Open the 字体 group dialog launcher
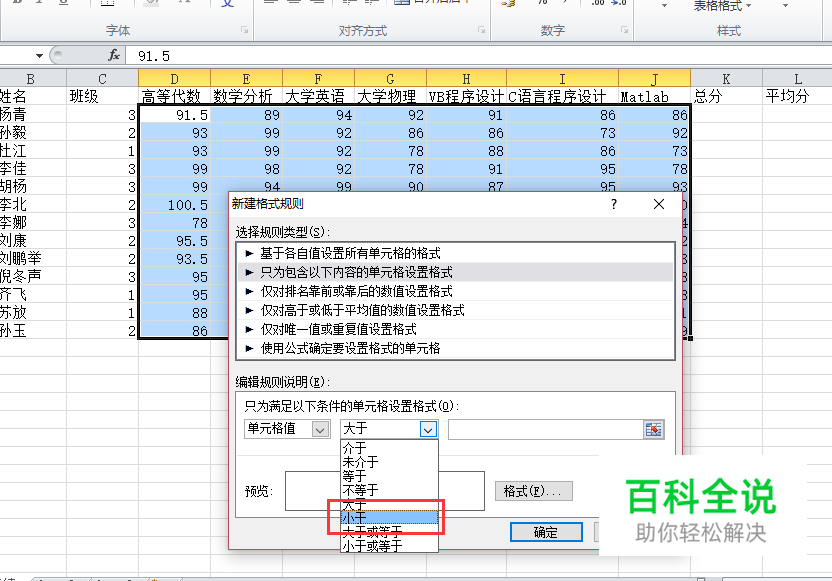This screenshot has width=832, height=581. 245,30
